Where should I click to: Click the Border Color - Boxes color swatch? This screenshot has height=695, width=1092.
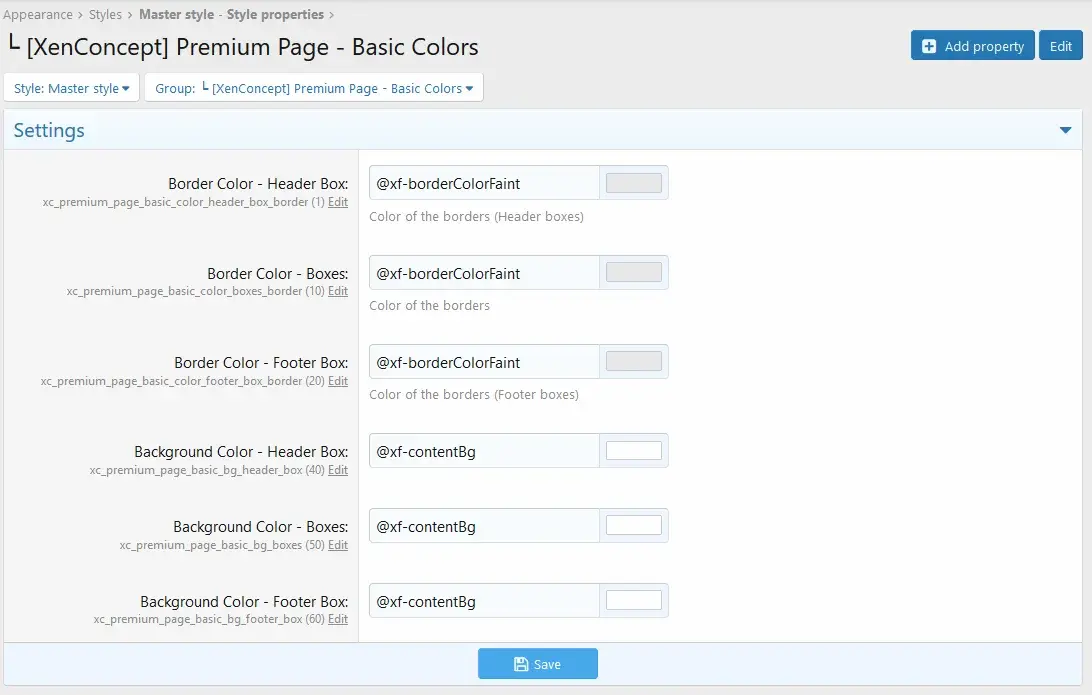[x=633, y=273]
